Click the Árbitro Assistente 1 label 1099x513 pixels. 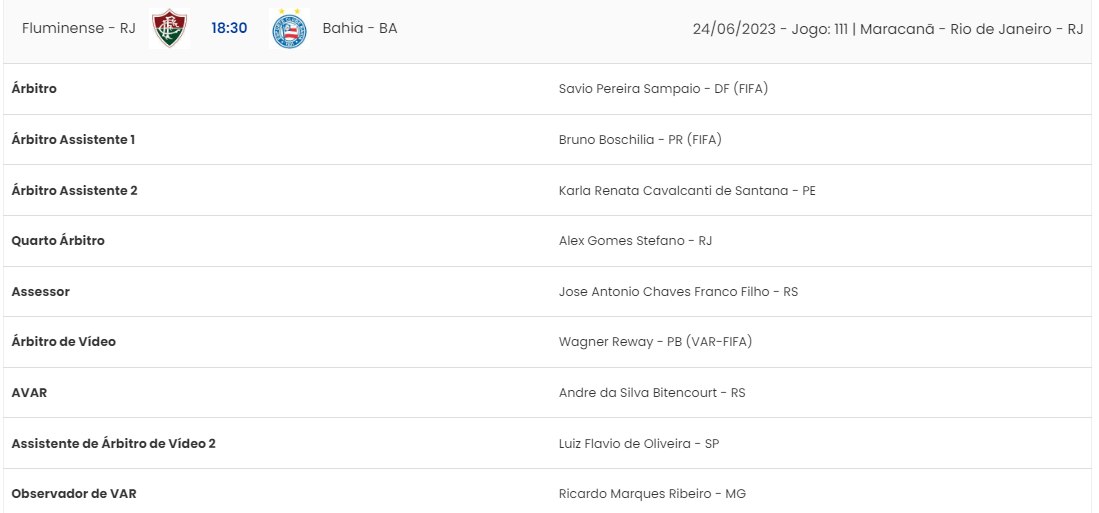[x=74, y=139]
